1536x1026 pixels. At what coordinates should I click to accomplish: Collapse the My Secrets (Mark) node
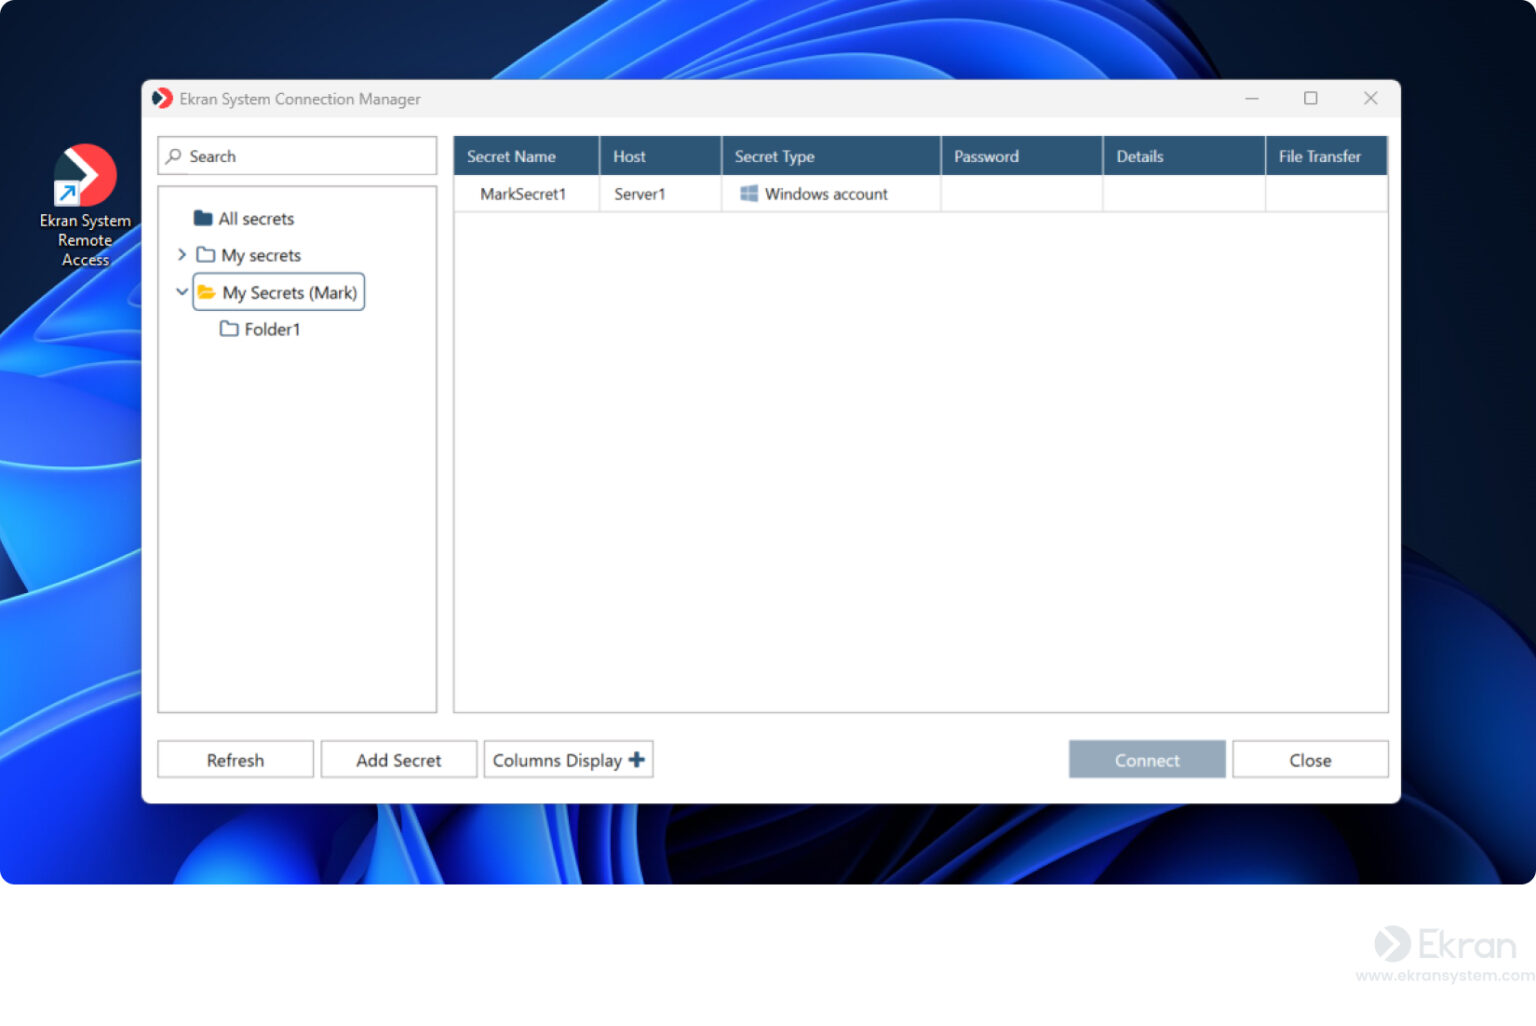coord(182,292)
